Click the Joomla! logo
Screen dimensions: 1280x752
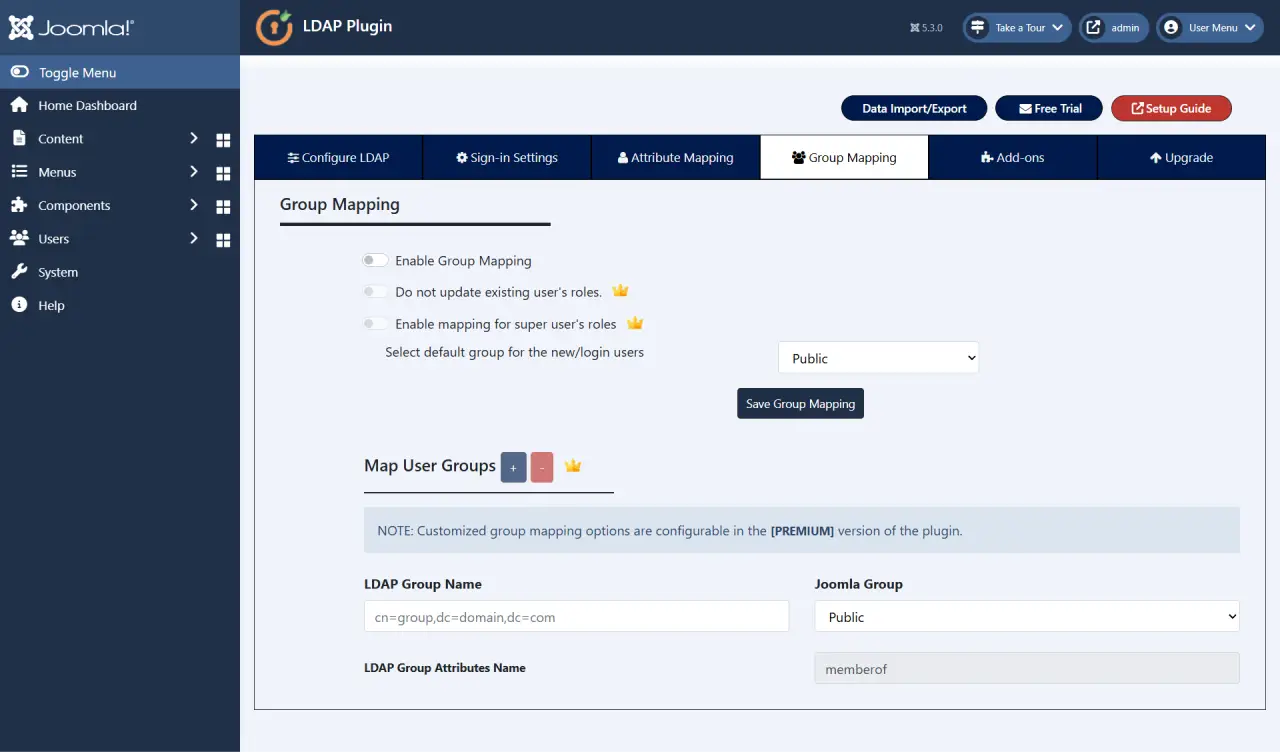pos(71,28)
